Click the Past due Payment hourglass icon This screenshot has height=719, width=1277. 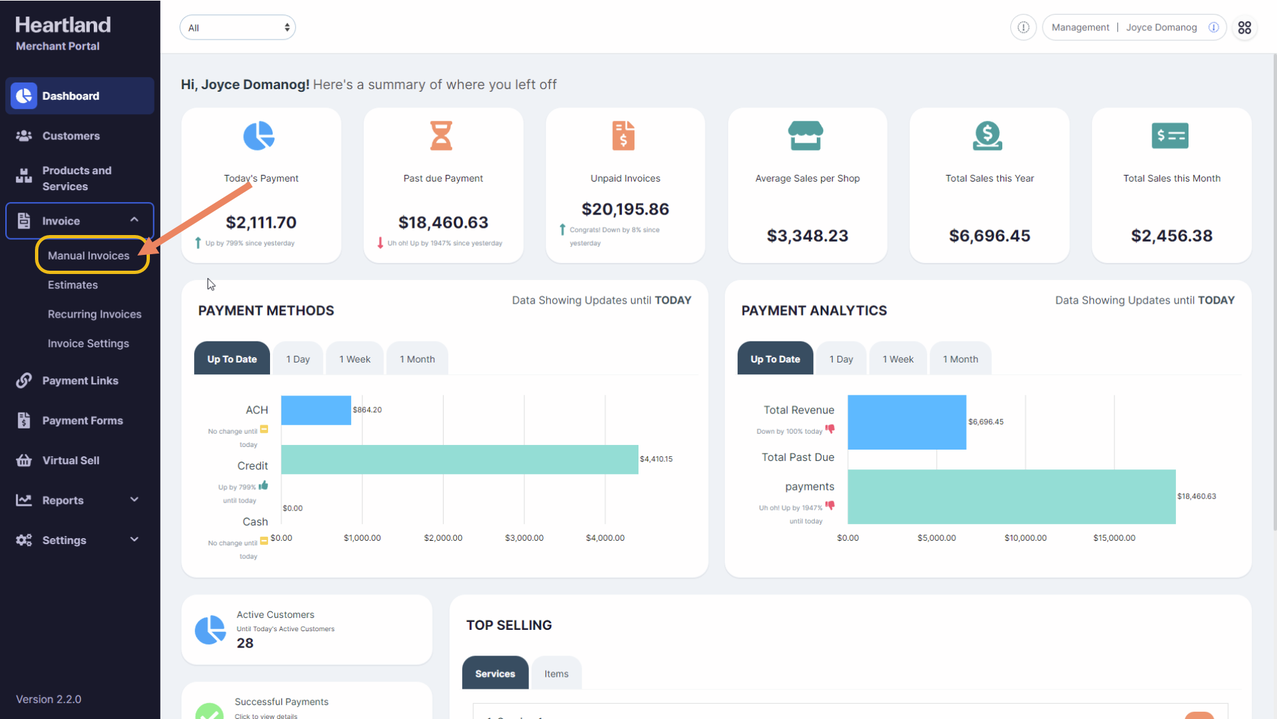441,136
